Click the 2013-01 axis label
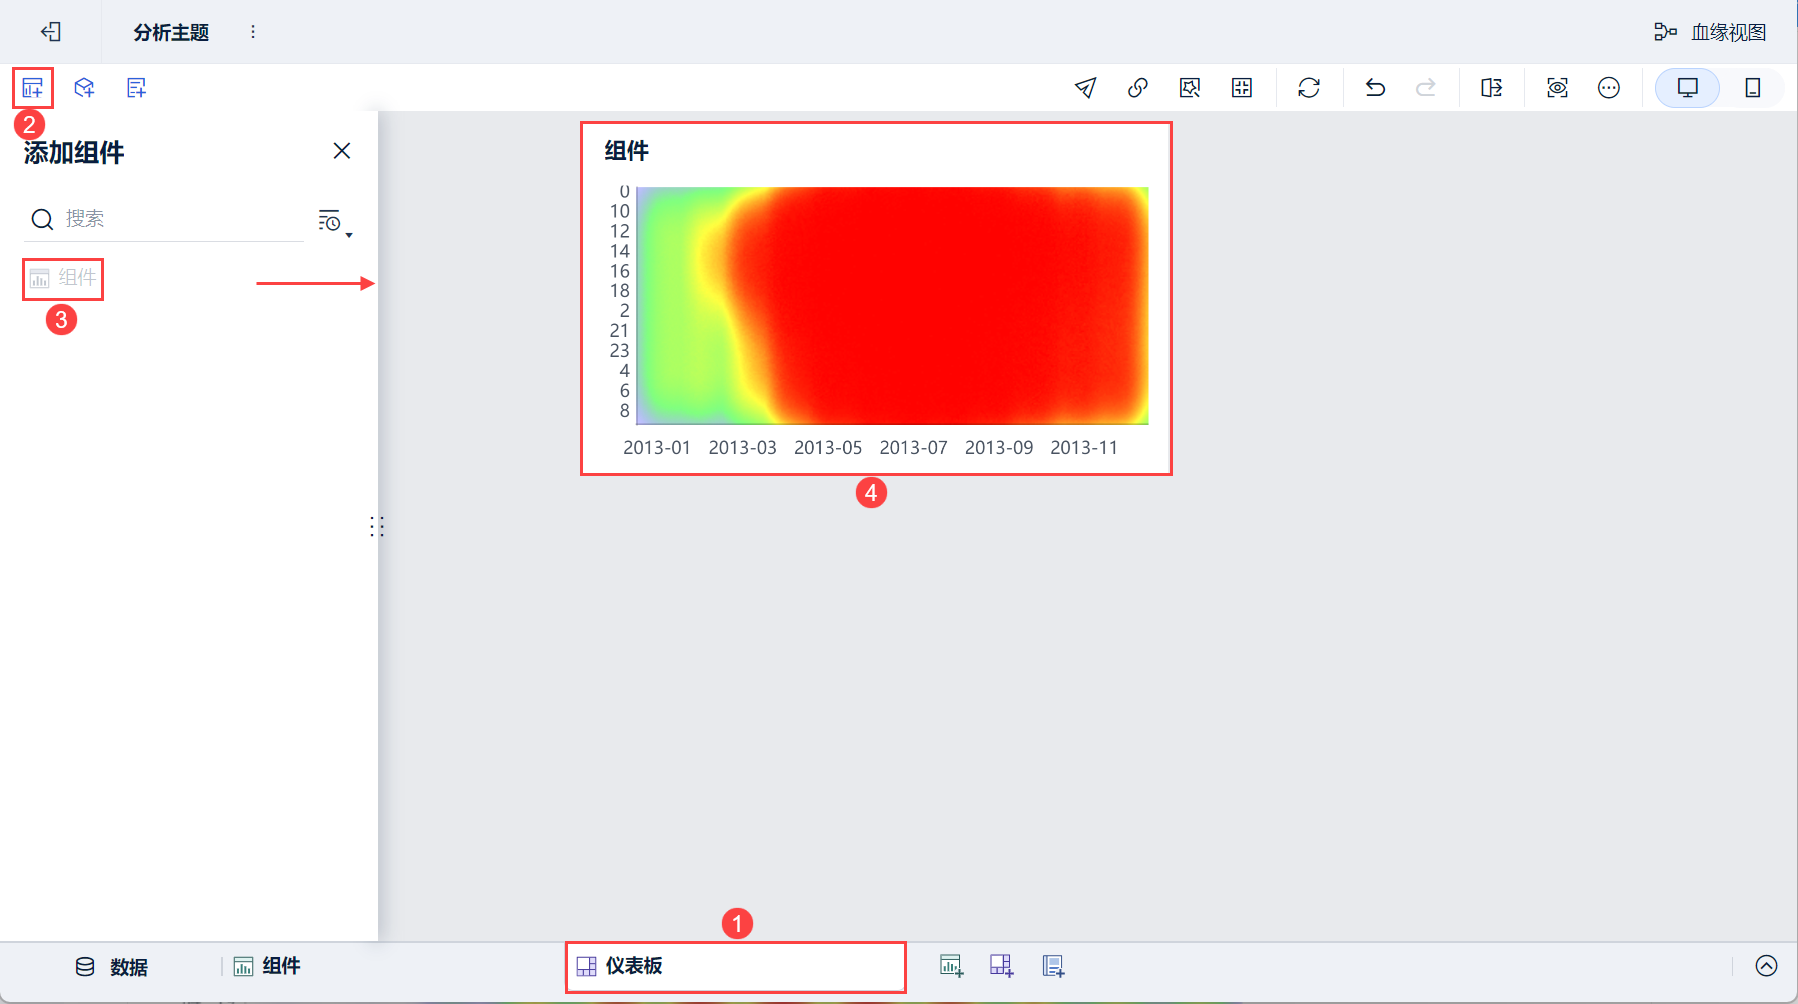Image resolution: width=1798 pixels, height=1004 pixels. [x=657, y=448]
